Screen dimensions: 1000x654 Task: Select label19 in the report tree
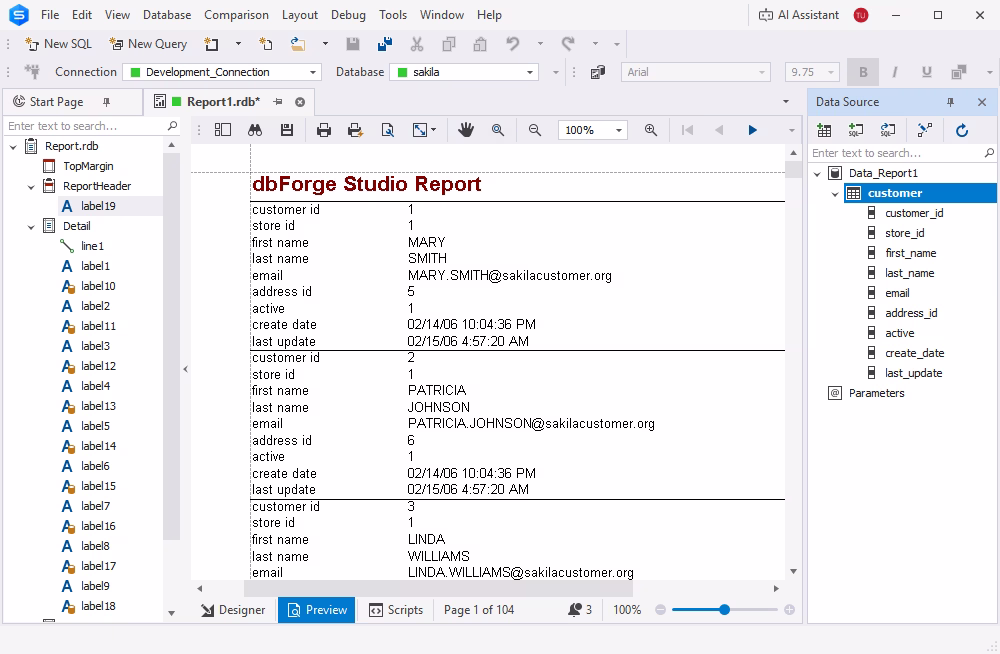pos(98,206)
